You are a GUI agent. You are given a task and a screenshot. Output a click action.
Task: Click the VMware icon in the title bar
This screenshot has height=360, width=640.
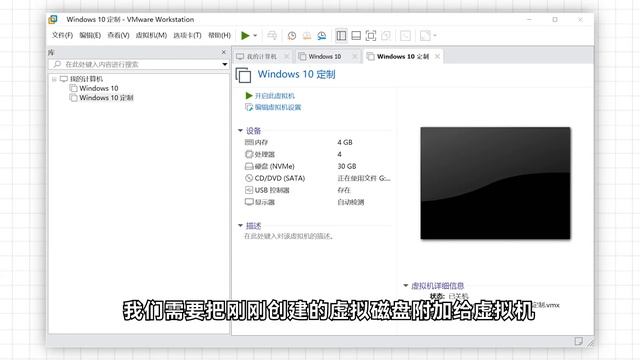pos(53,19)
